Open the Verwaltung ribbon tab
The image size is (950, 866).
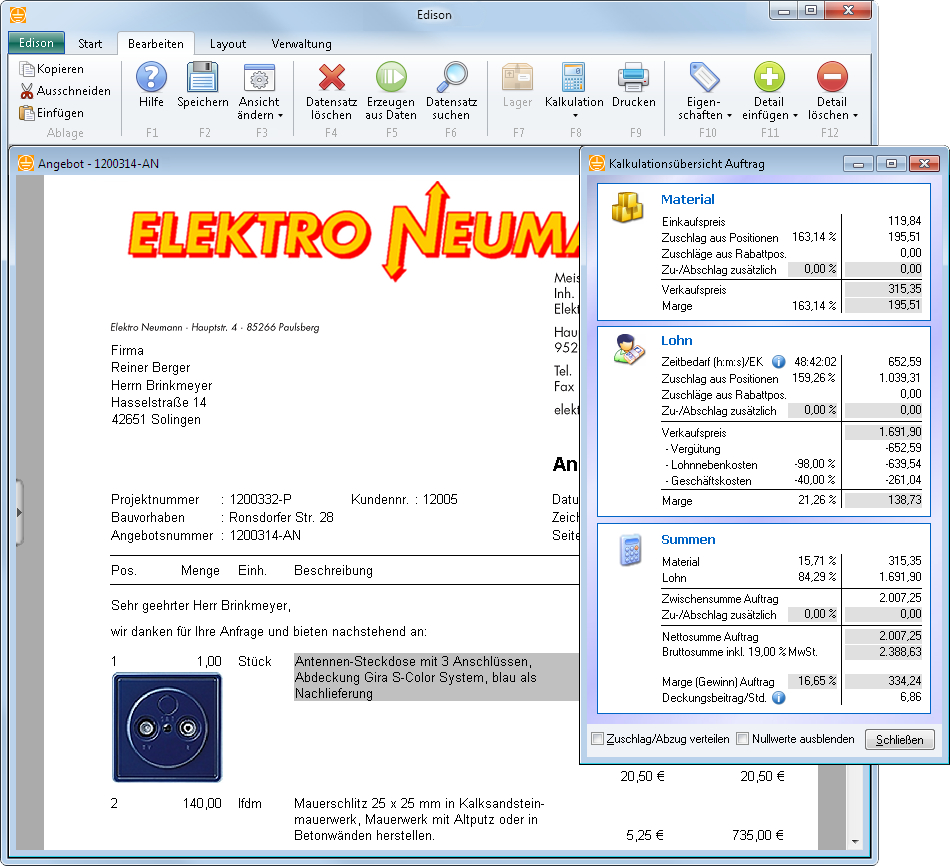pyautogui.click(x=301, y=44)
